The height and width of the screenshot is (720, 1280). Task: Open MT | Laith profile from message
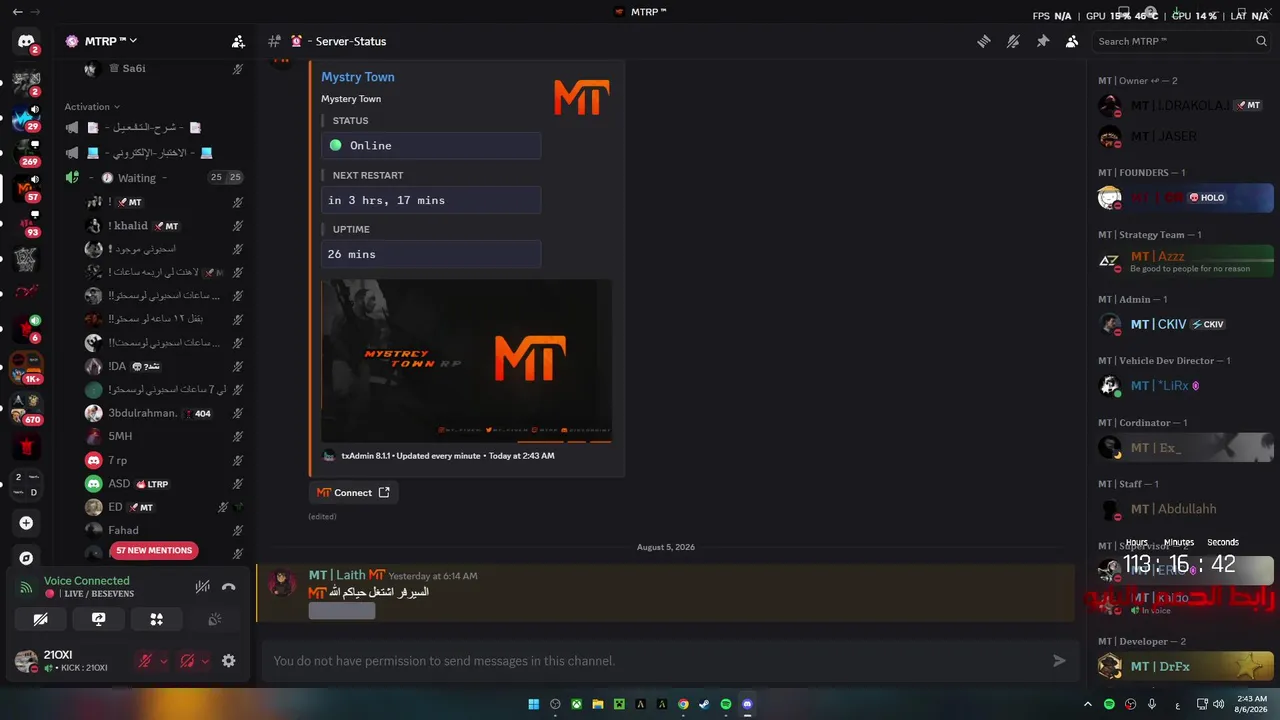[x=339, y=575]
